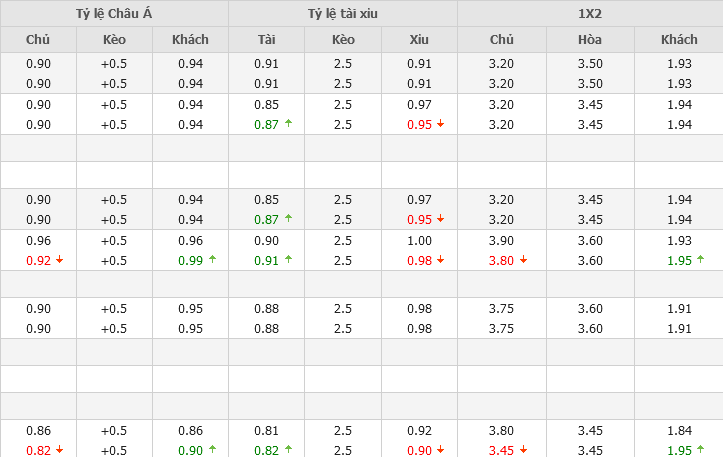Click the Hòa column header

click(x=590, y=39)
